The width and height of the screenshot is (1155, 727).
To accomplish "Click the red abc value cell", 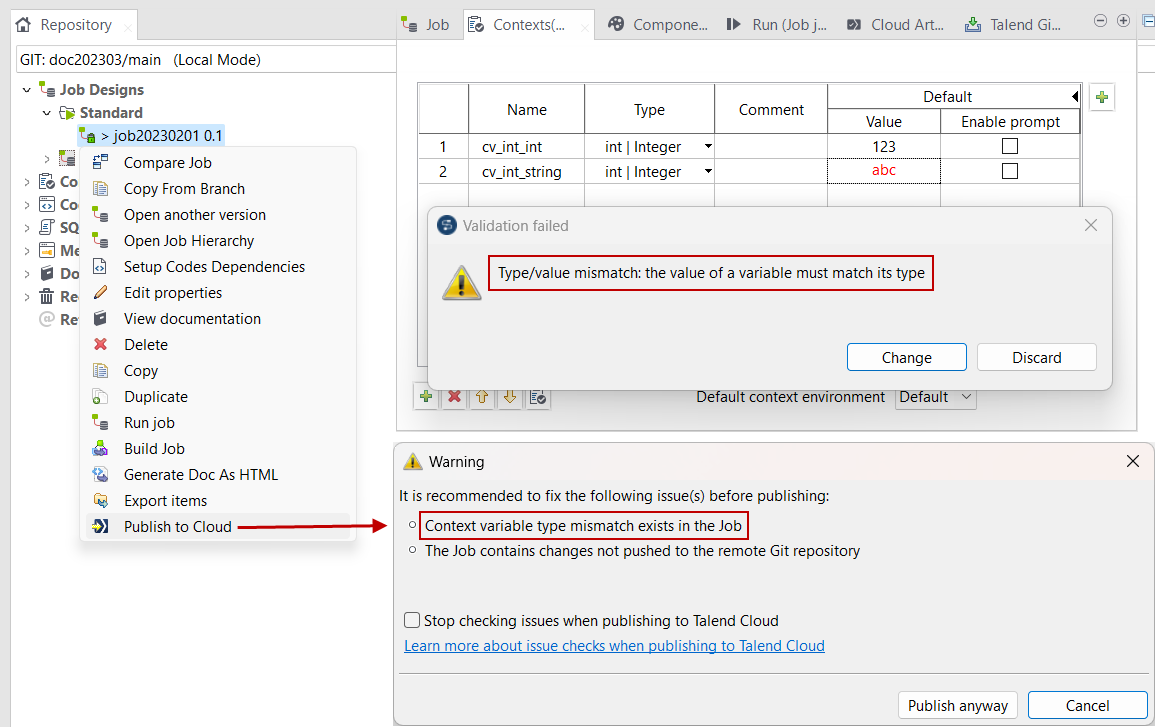I will pyautogui.click(x=883, y=171).
